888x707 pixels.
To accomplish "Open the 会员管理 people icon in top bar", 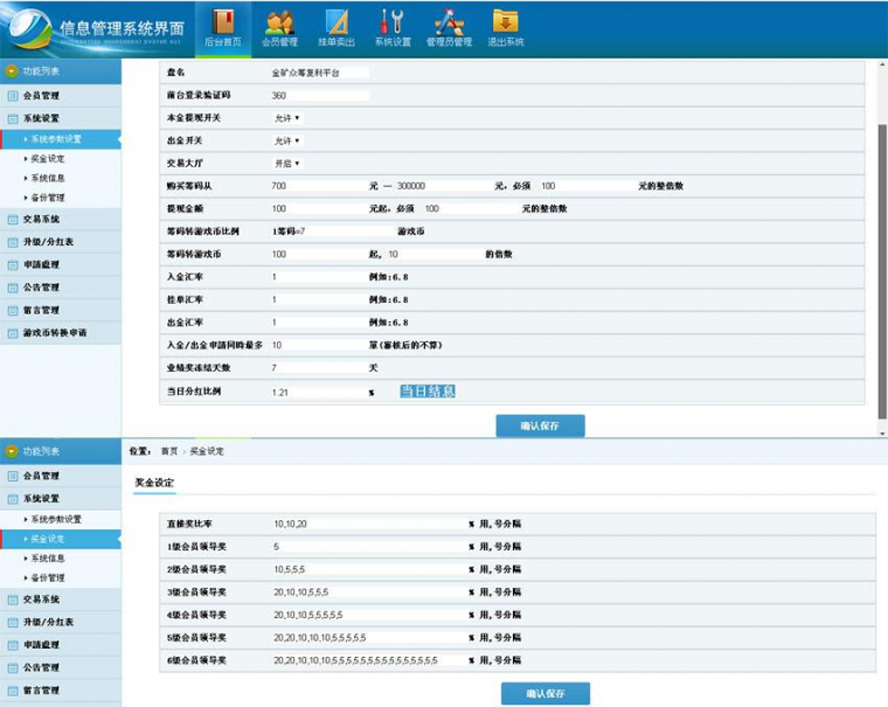I will pos(280,23).
